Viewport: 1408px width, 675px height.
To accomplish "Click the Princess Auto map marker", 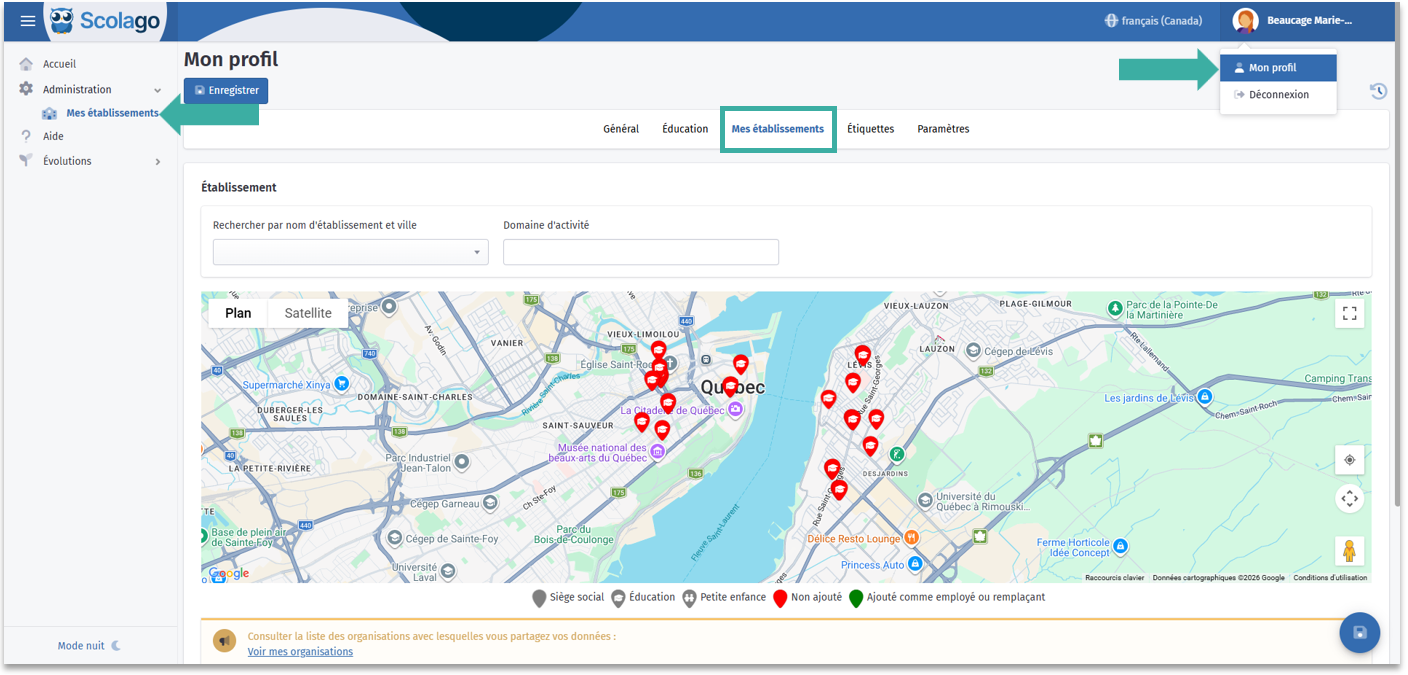I will point(916,564).
